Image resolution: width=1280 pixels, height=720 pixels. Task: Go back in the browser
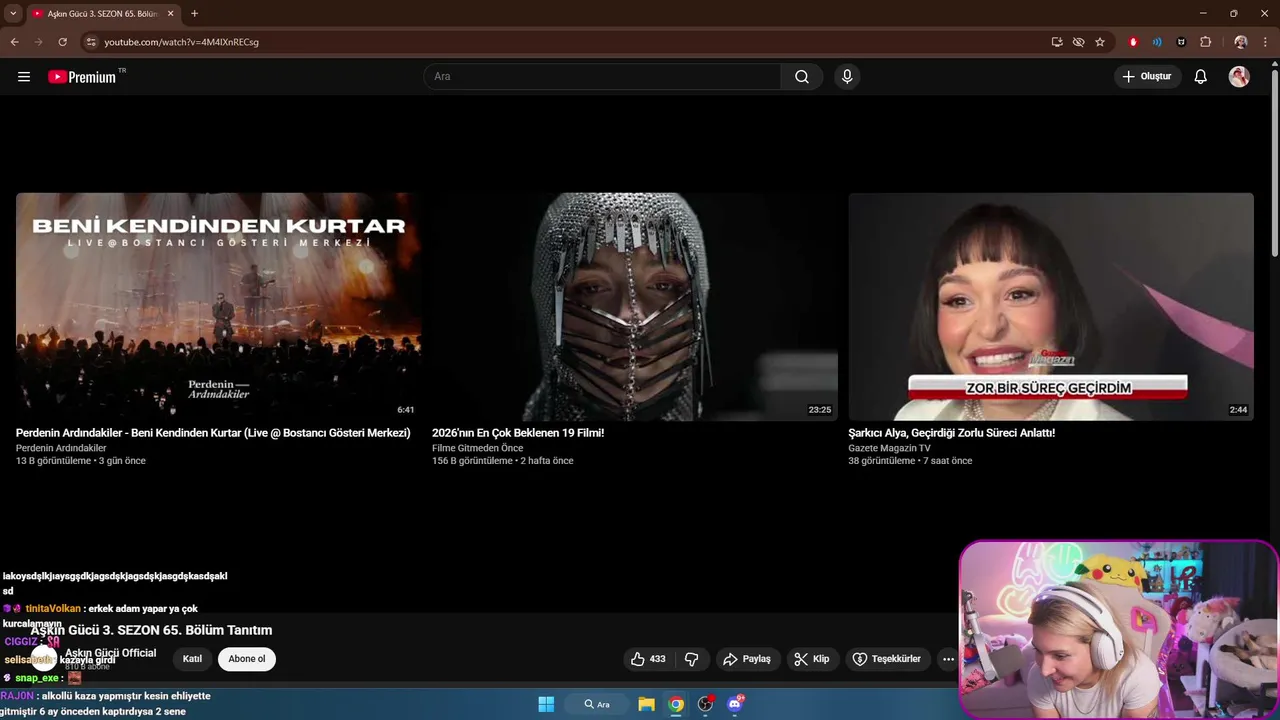click(x=15, y=42)
